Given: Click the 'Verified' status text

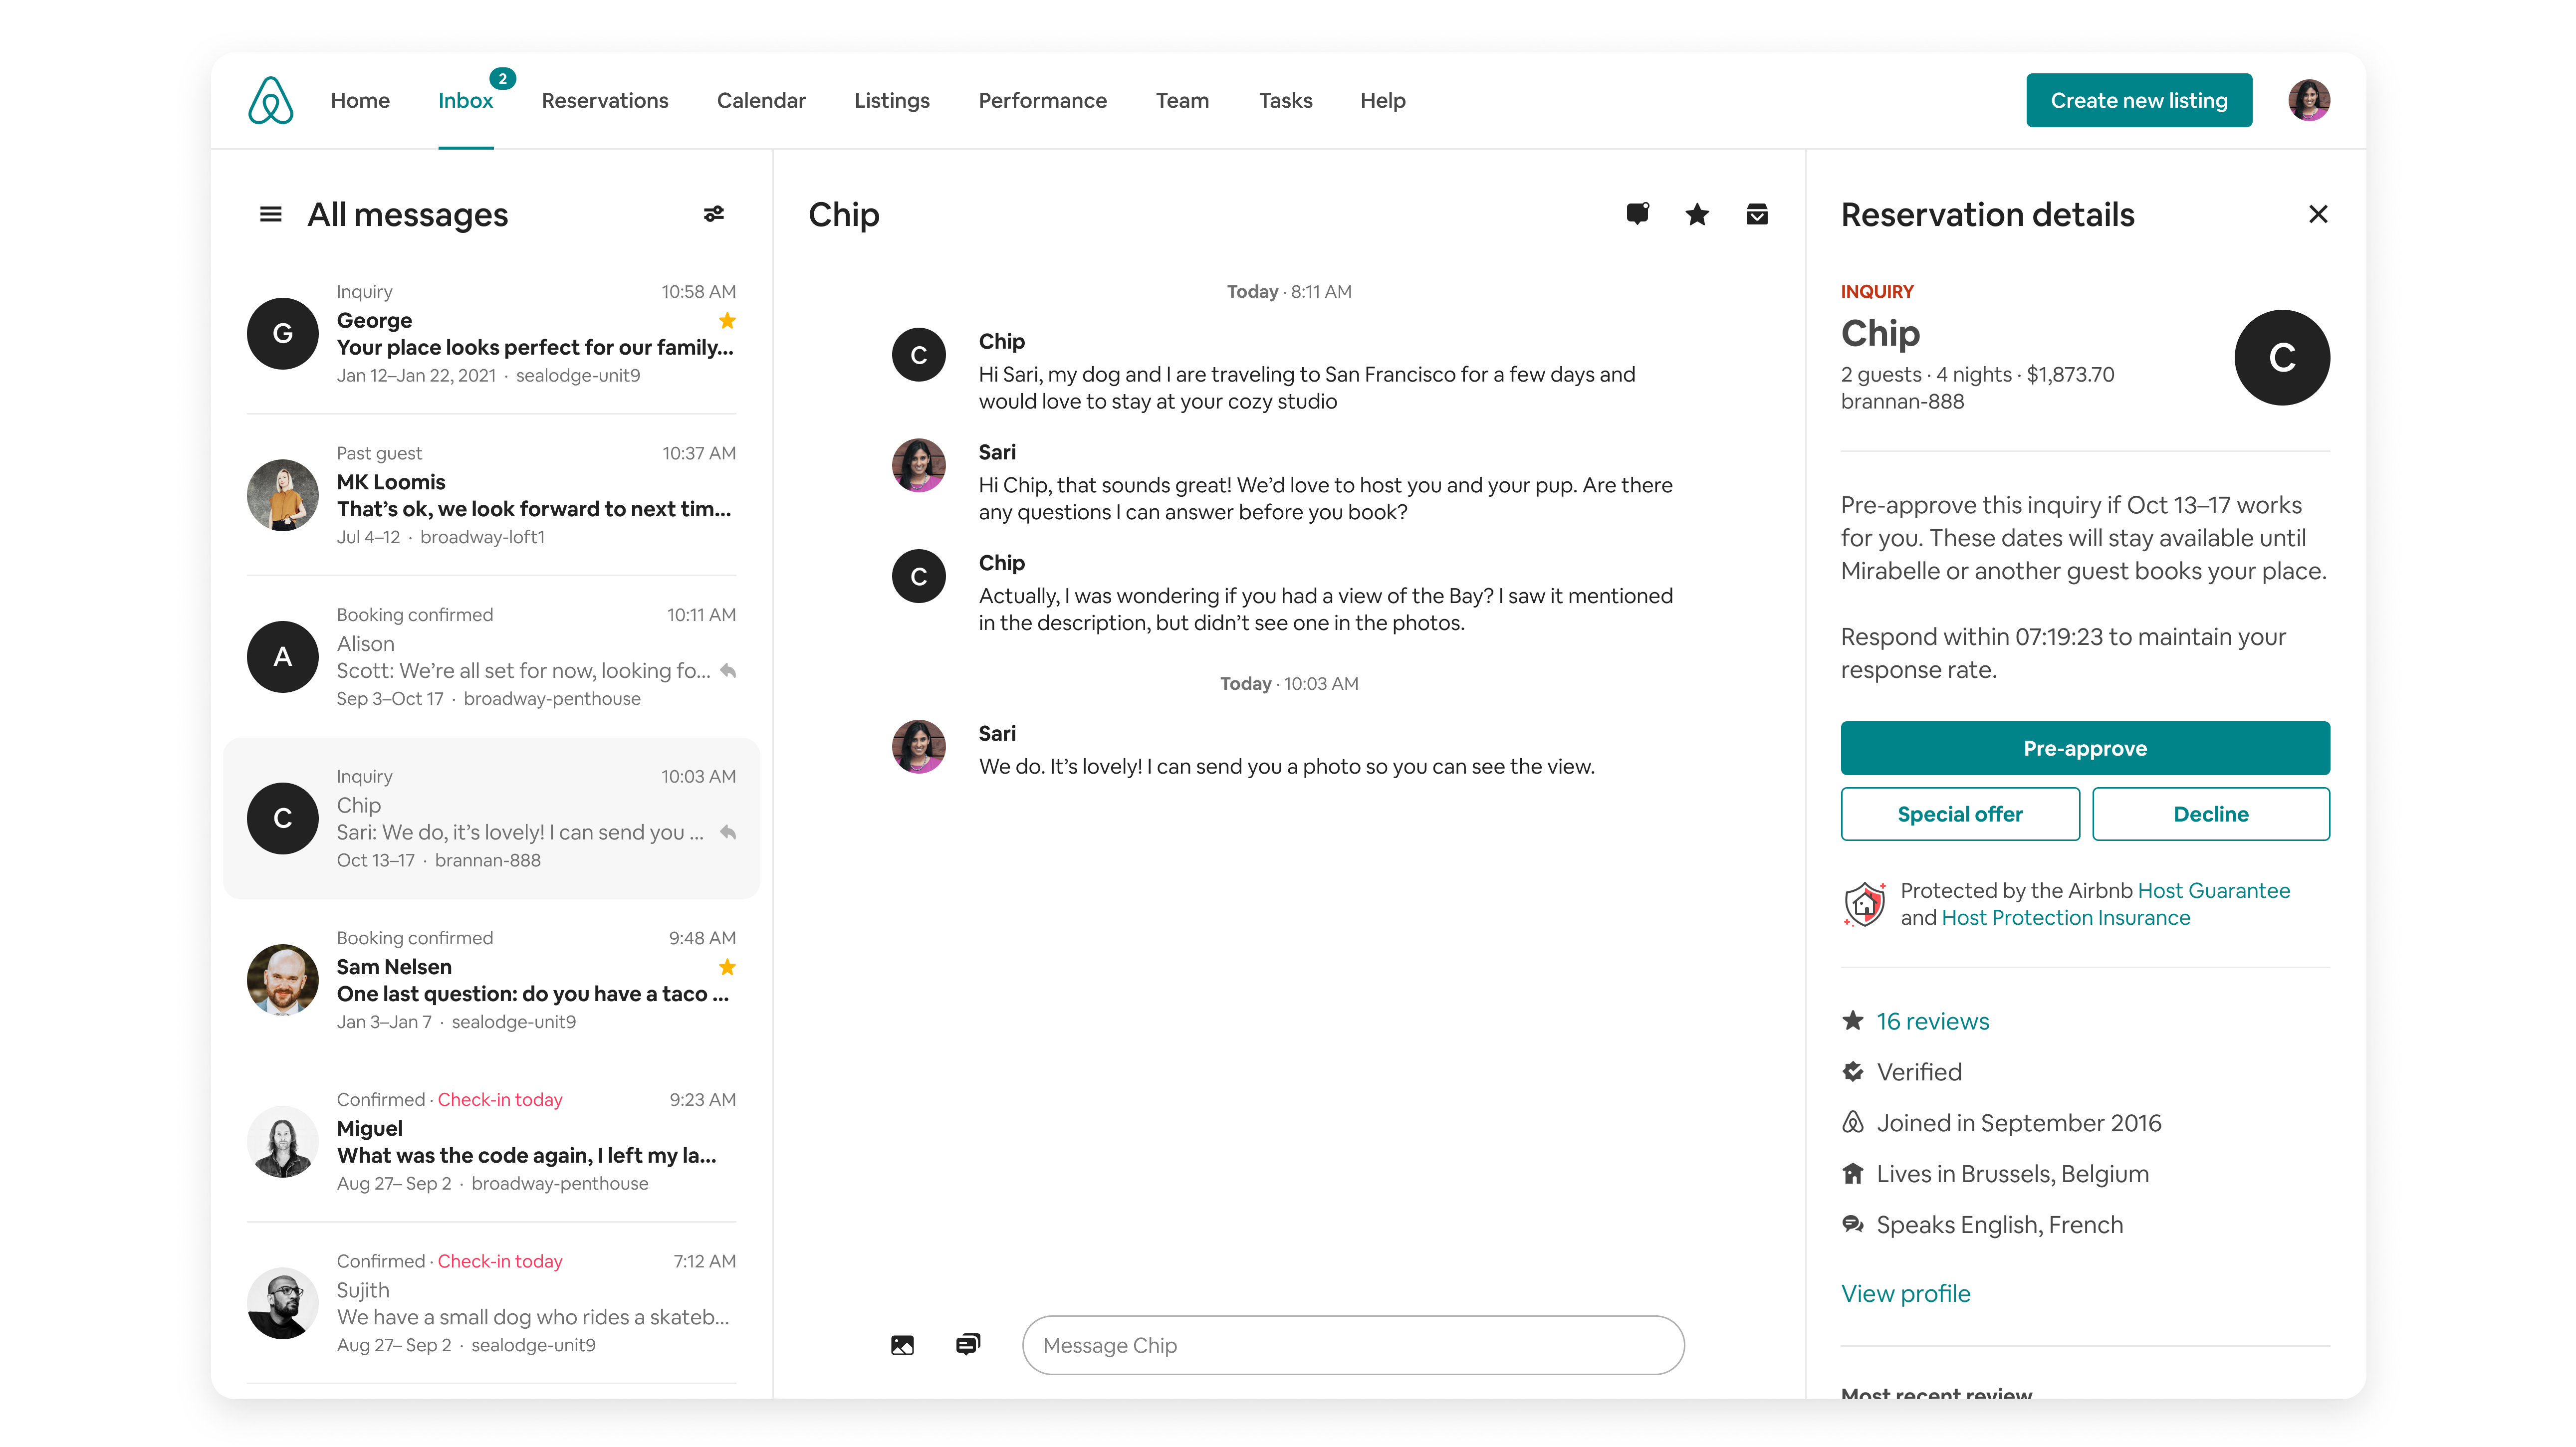Looking at the screenshot, I should coord(1919,1072).
